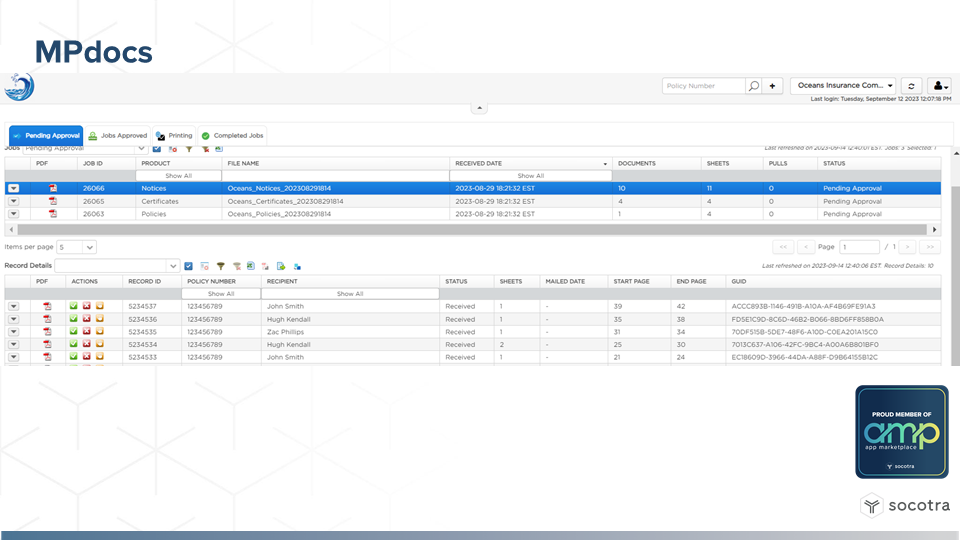Click scrollbar right arrow in jobs grid
This screenshot has width=960, height=540.
(934, 230)
